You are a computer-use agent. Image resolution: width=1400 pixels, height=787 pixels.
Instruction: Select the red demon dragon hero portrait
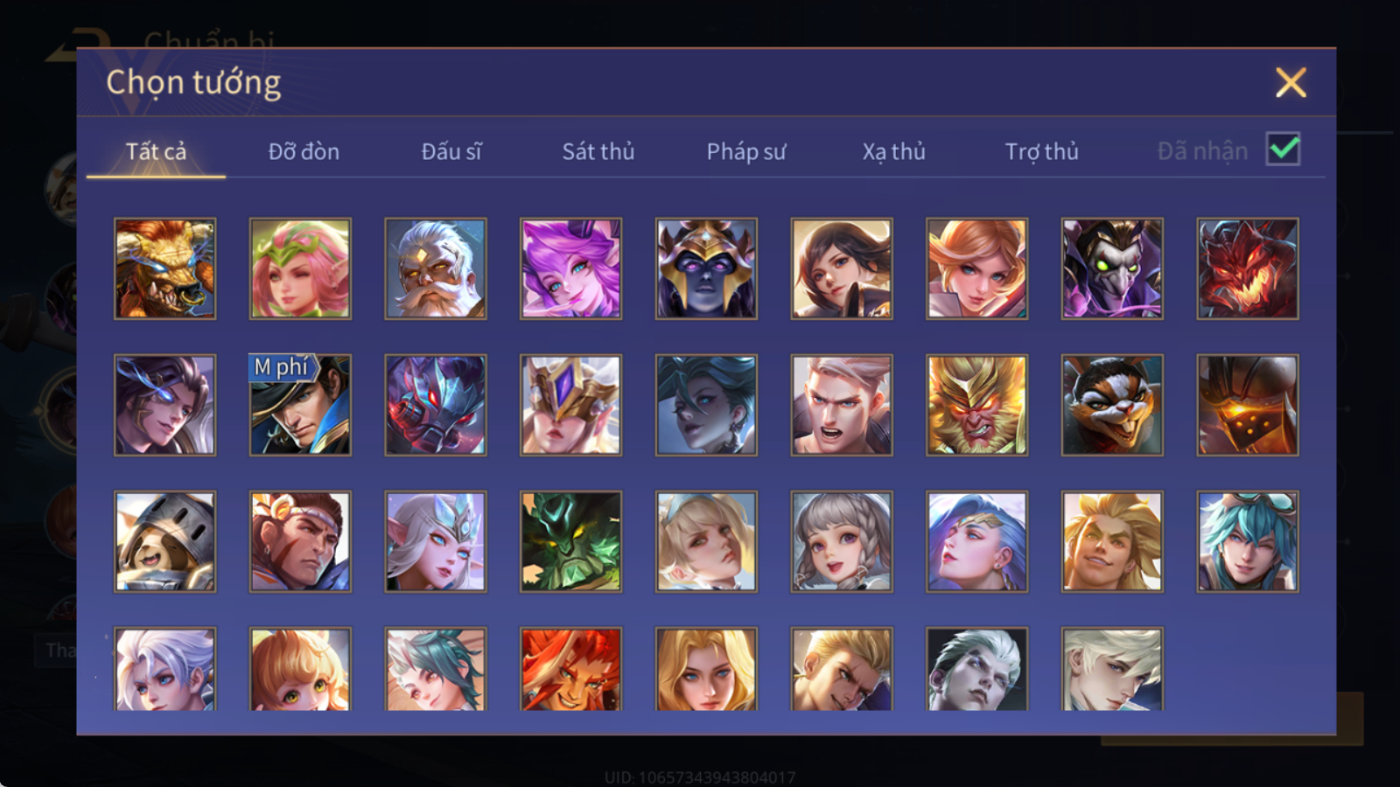pyautogui.click(x=1247, y=269)
